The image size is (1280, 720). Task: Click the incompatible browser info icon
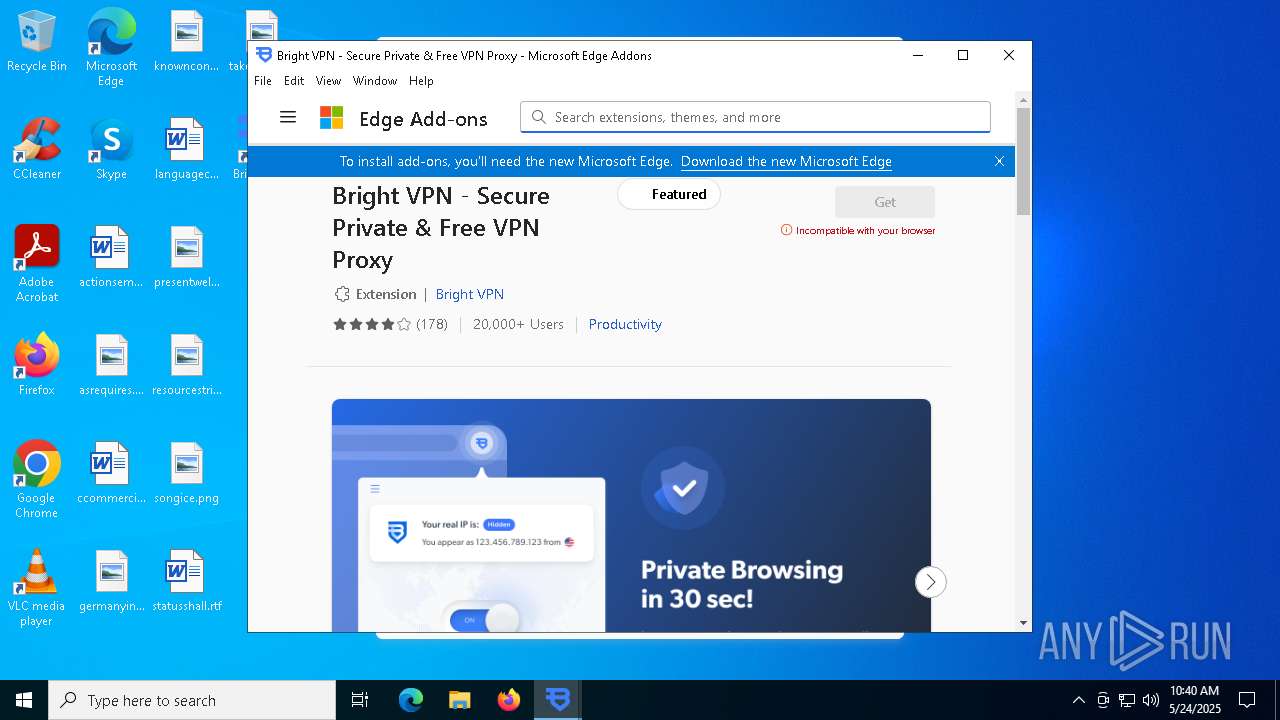click(786, 230)
